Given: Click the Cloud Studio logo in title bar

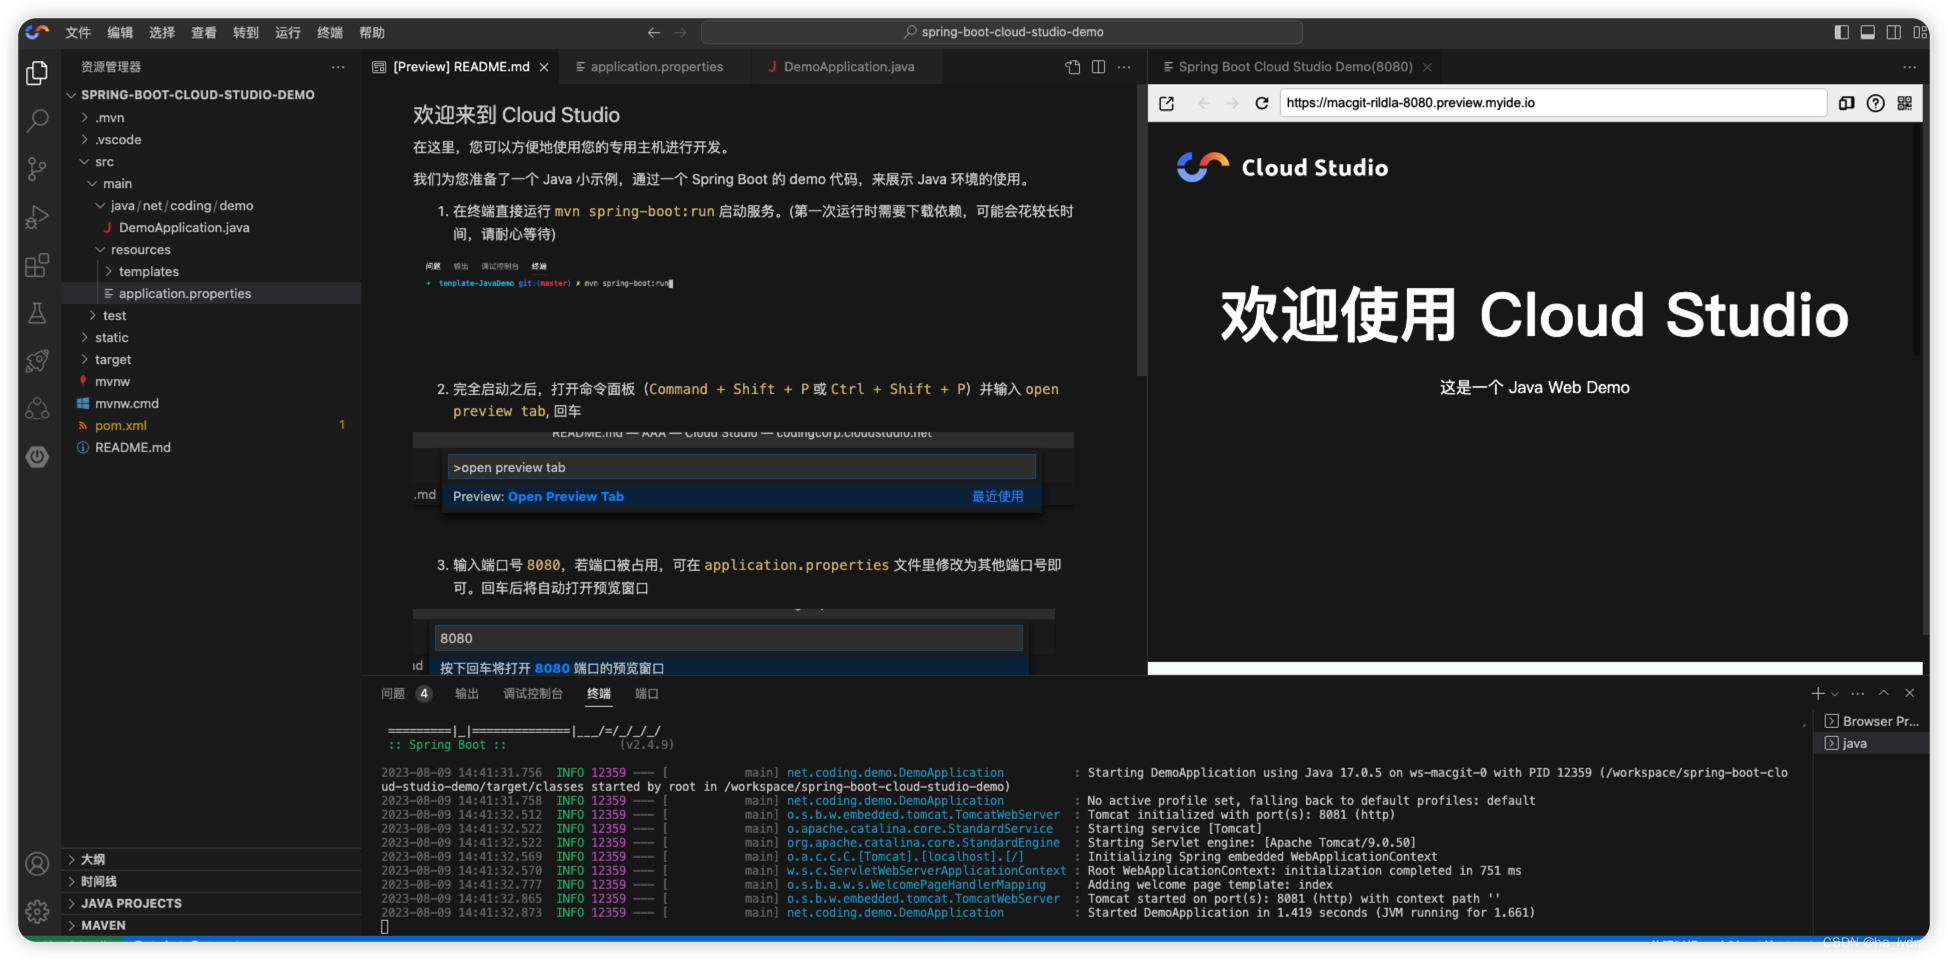Looking at the screenshot, I should coord(37,32).
